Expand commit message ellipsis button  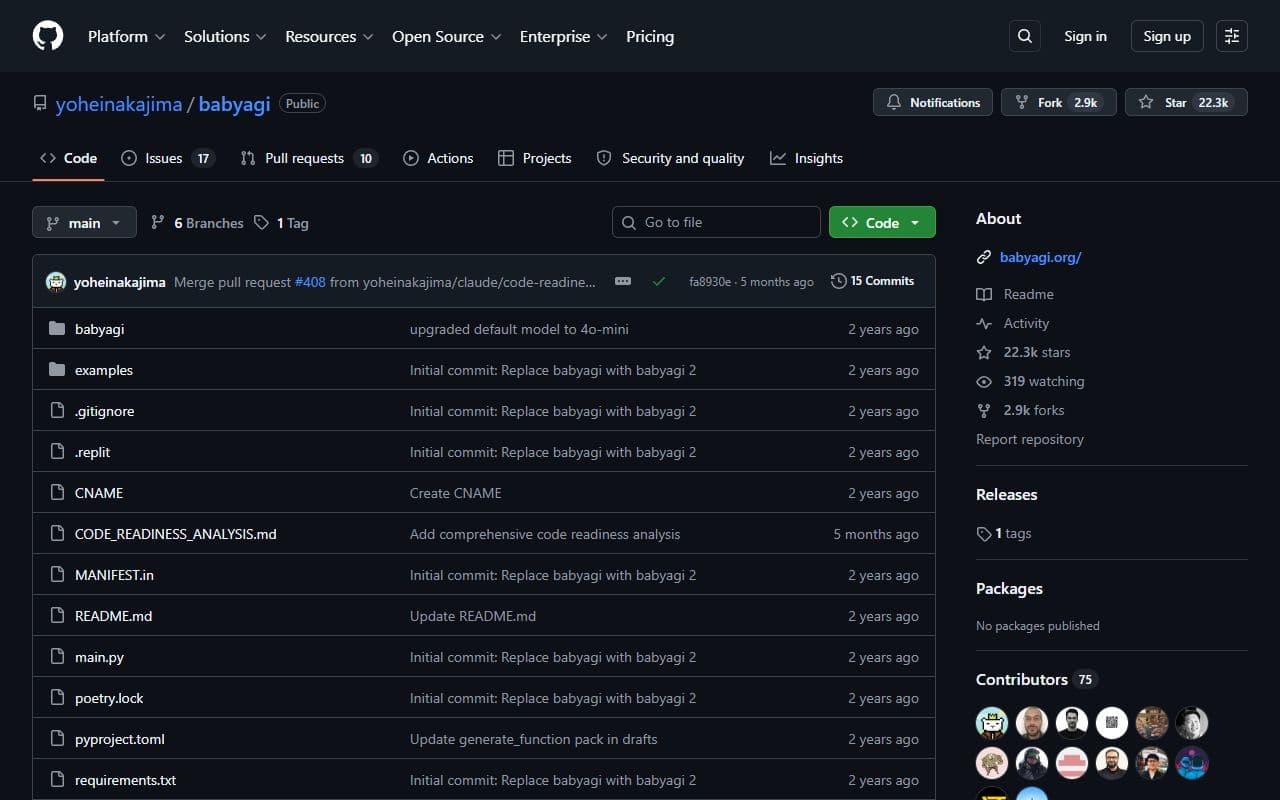point(623,282)
